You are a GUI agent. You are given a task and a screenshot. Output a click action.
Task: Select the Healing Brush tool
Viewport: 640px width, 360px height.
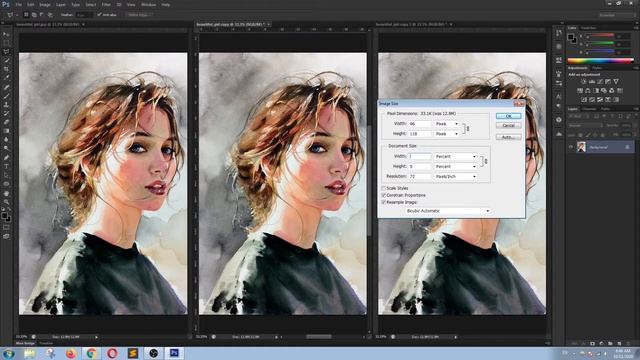[6, 87]
